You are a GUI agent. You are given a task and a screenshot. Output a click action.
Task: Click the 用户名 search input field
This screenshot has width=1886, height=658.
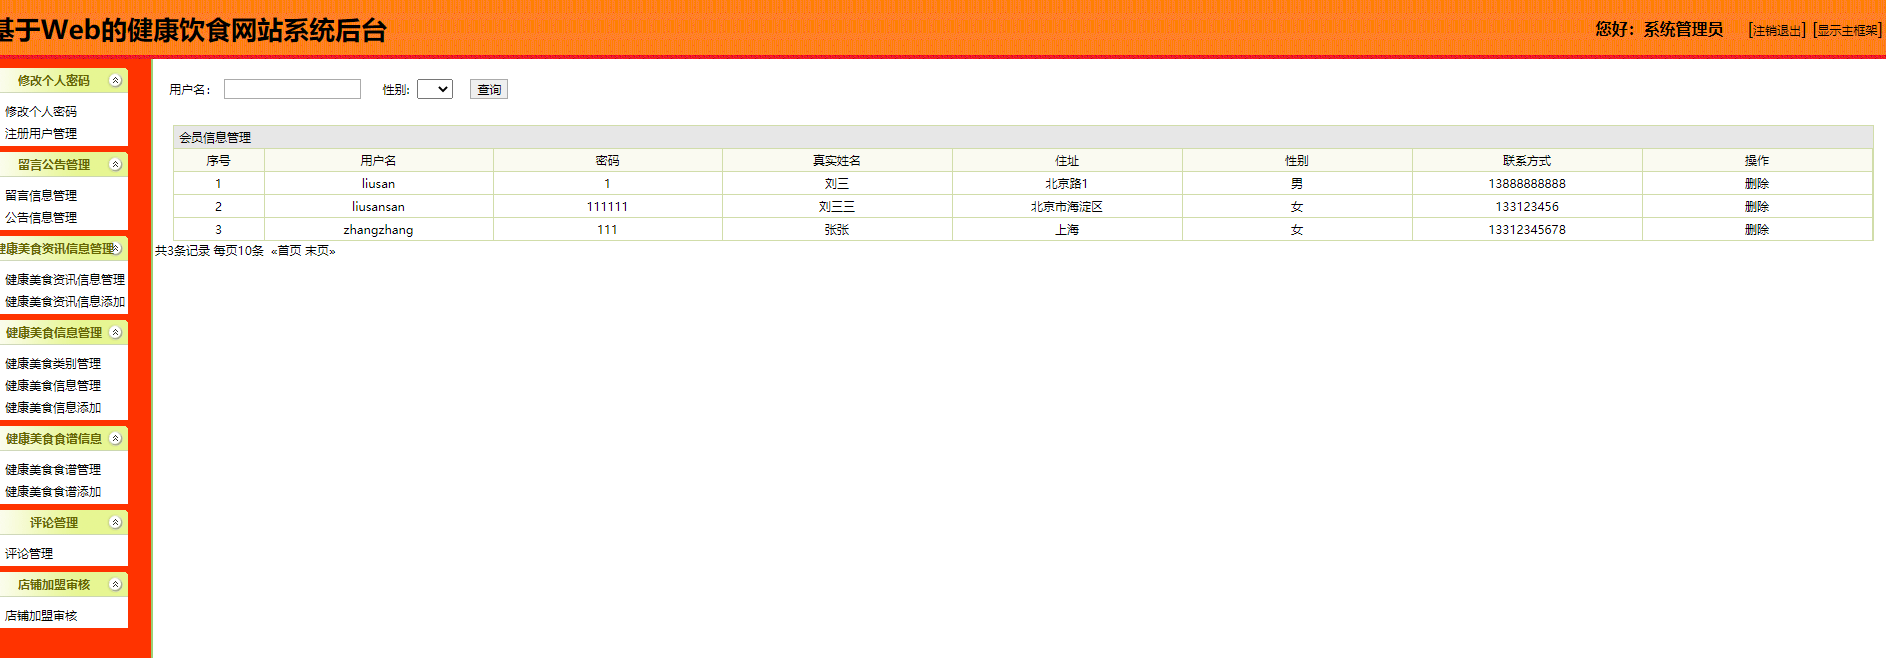(x=292, y=89)
